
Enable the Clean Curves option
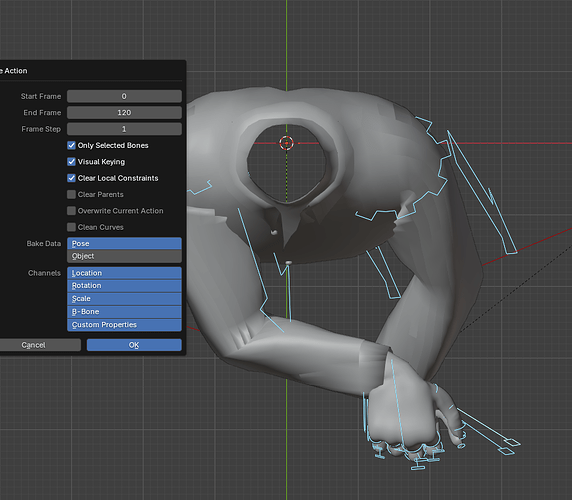tap(72, 227)
